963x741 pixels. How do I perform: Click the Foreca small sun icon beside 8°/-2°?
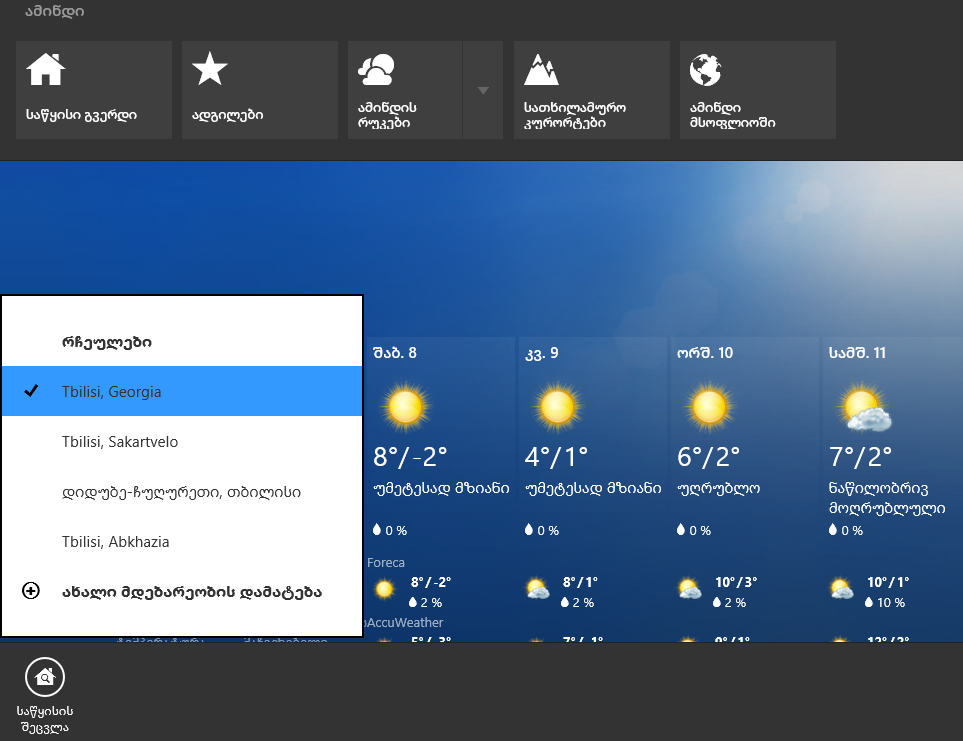[x=384, y=589]
